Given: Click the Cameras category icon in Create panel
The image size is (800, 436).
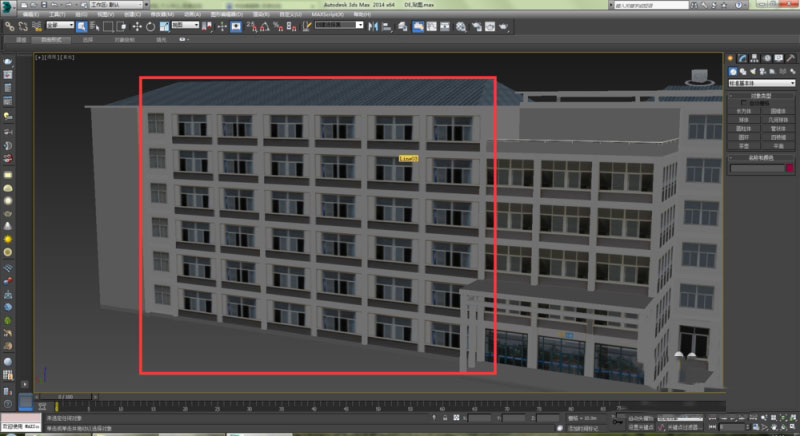Looking at the screenshot, I should click(x=763, y=72).
